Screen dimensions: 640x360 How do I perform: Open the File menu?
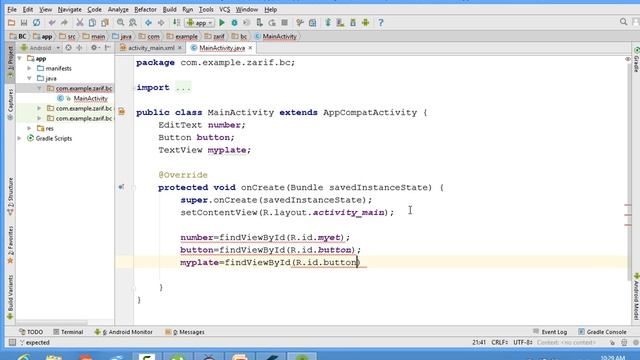coord(12,9)
